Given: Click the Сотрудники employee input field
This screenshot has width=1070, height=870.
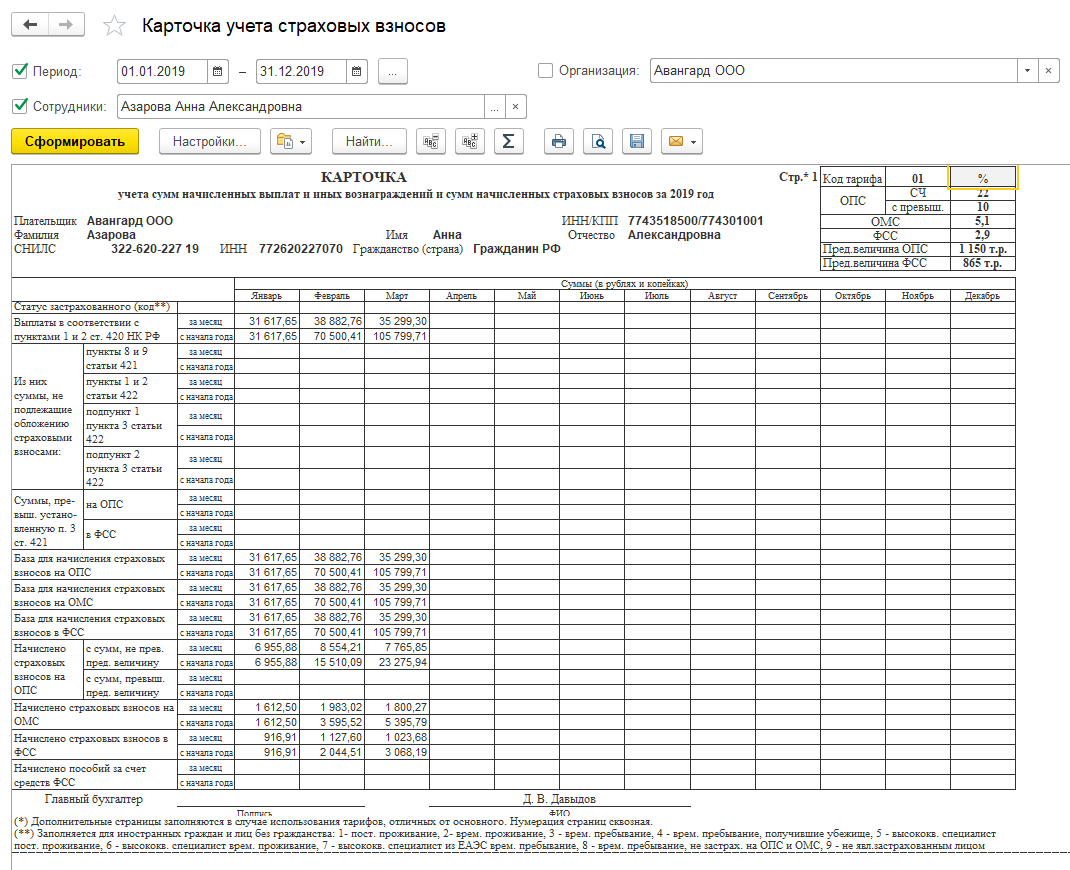Looking at the screenshot, I should (300, 107).
